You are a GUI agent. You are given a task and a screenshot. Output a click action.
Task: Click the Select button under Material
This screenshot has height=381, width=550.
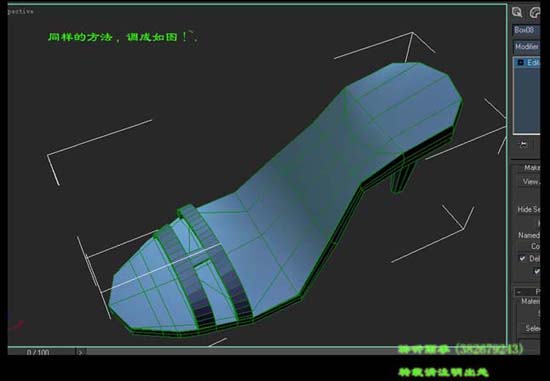[x=532, y=328]
